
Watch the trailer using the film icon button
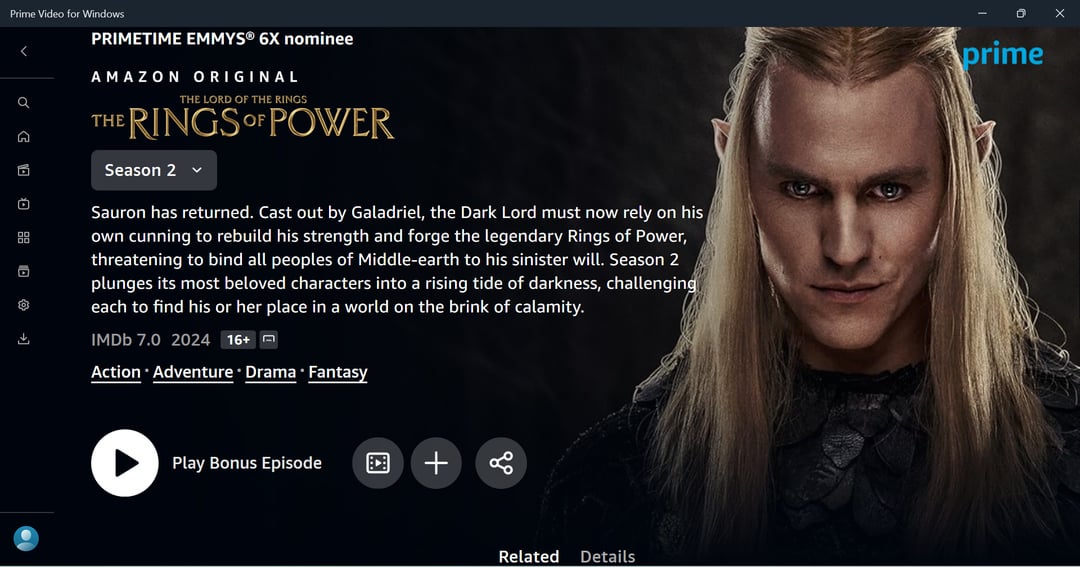pyautogui.click(x=377, y=463)
